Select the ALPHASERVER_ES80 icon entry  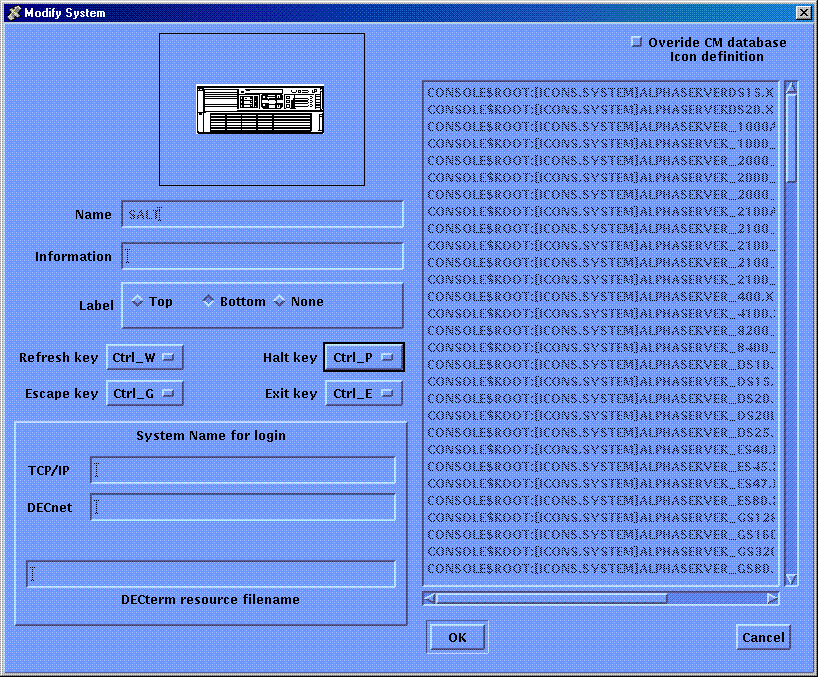coord(600,501)
